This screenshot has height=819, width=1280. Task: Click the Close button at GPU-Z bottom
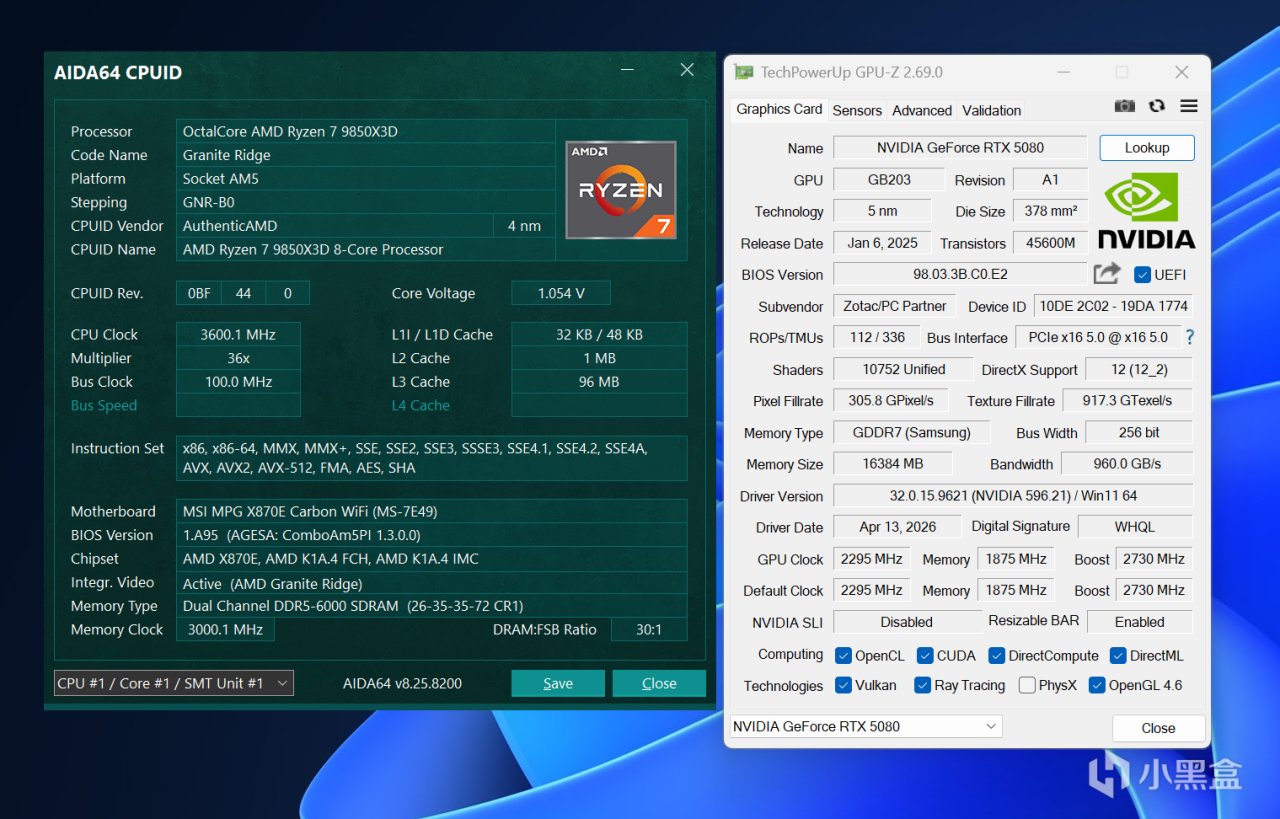[1158, 728]
